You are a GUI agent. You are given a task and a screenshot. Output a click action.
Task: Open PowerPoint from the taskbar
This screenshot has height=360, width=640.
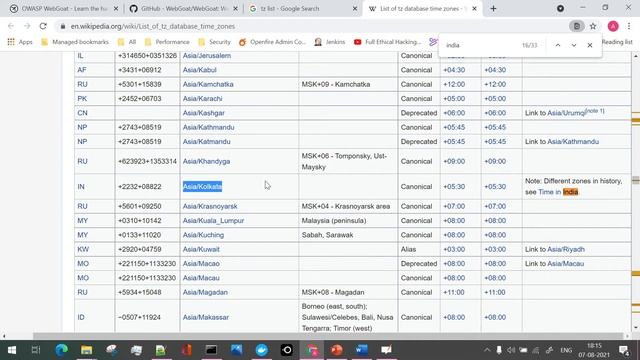tap(337, 350)
